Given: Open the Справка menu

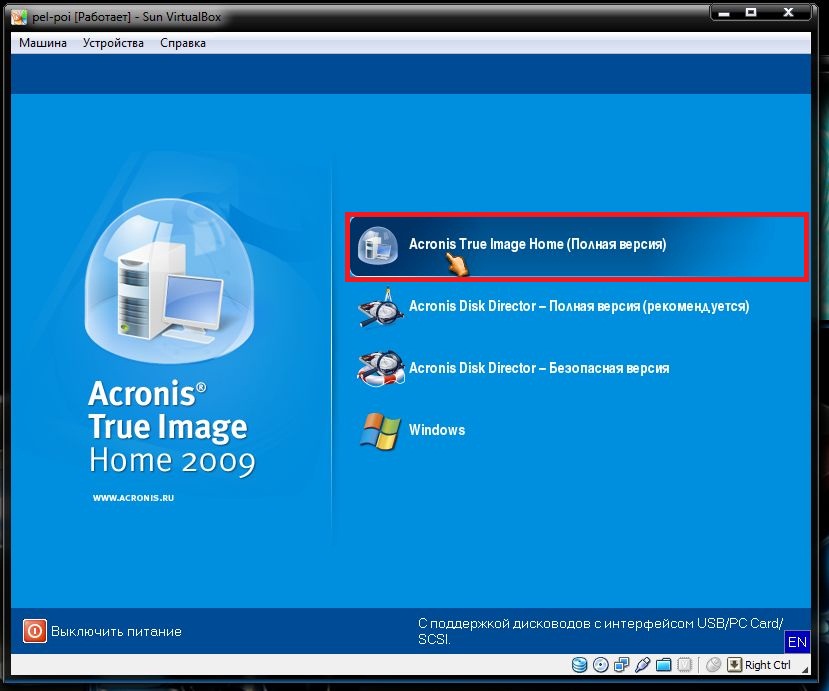Looking at the screenshot, I should coord(183,43).
